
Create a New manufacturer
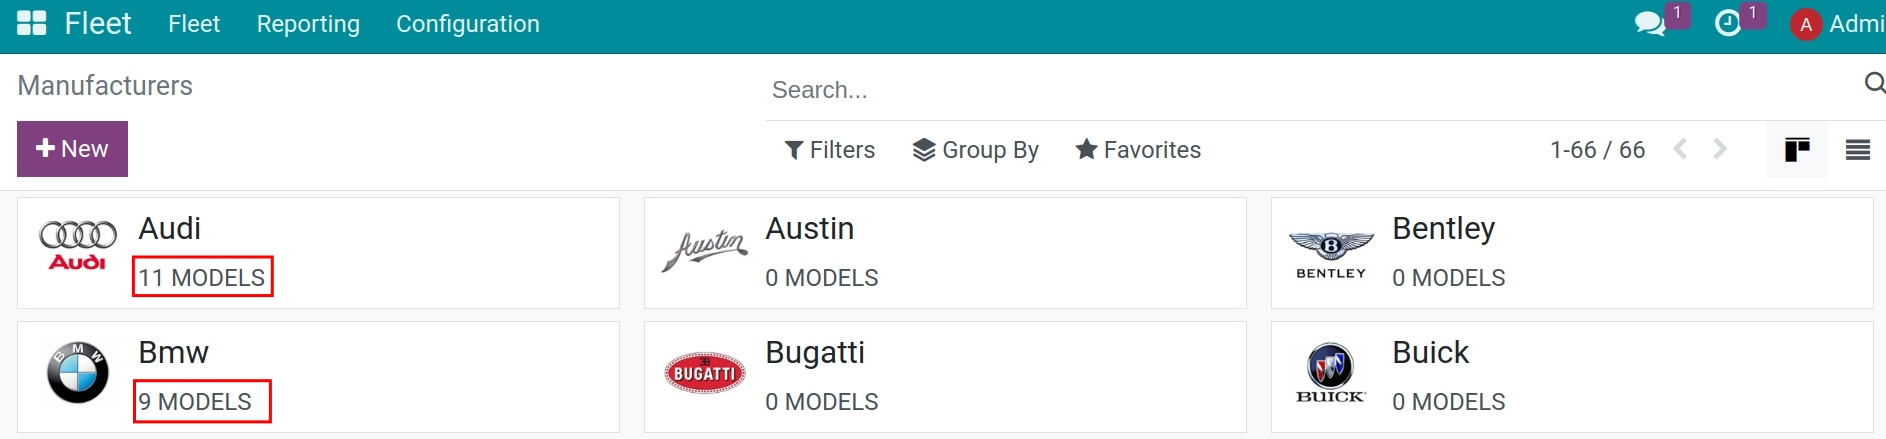pos(72,149)
